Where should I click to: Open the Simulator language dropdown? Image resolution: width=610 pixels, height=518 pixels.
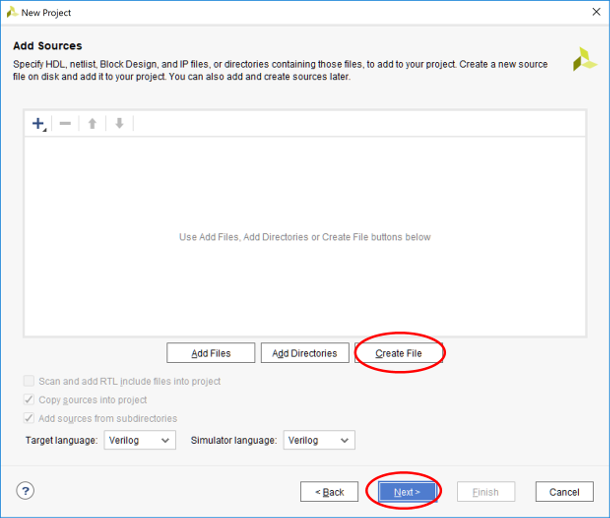(x=319, y=440)
